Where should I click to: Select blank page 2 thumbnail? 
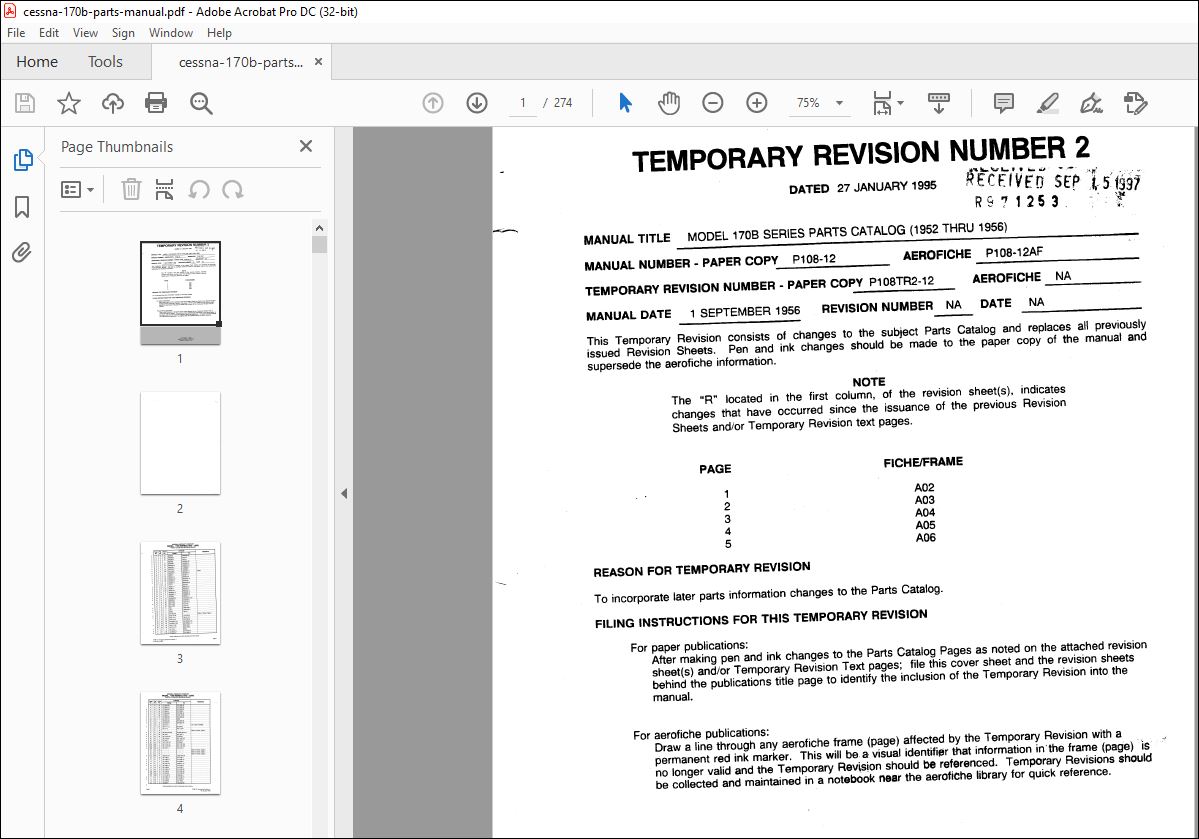[180, 443]
